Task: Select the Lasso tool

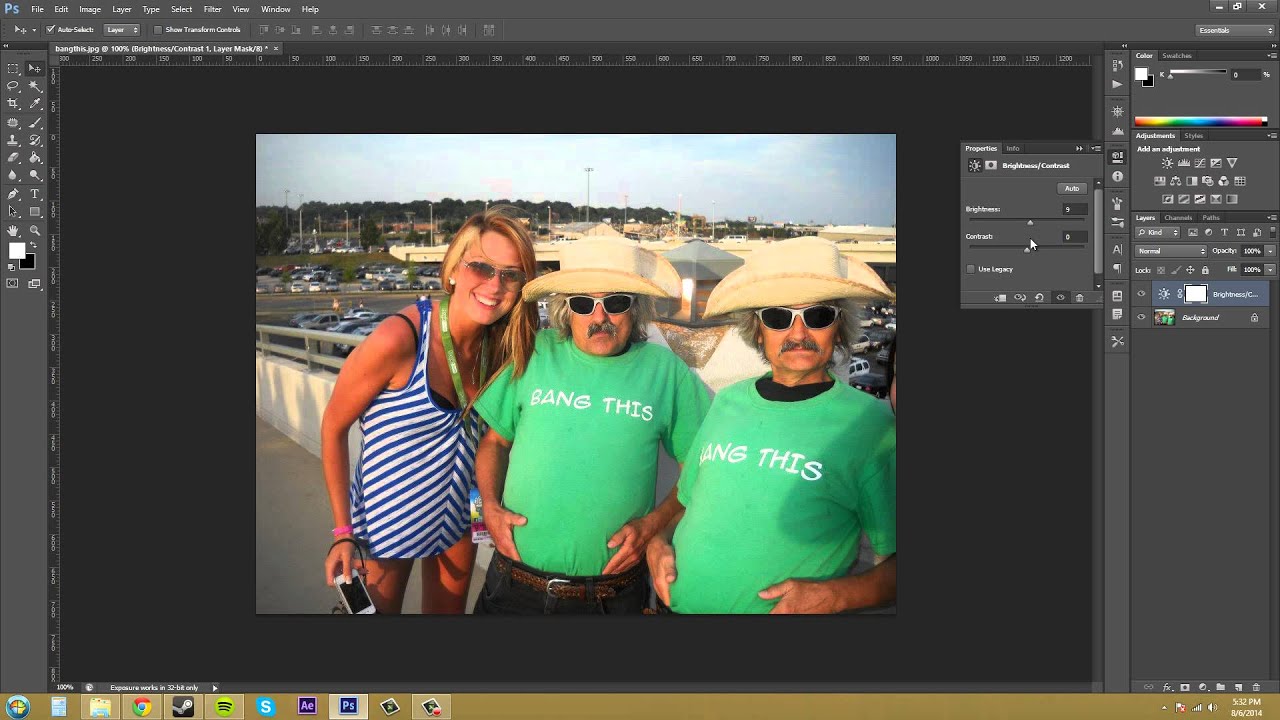Action: (13, 86)
